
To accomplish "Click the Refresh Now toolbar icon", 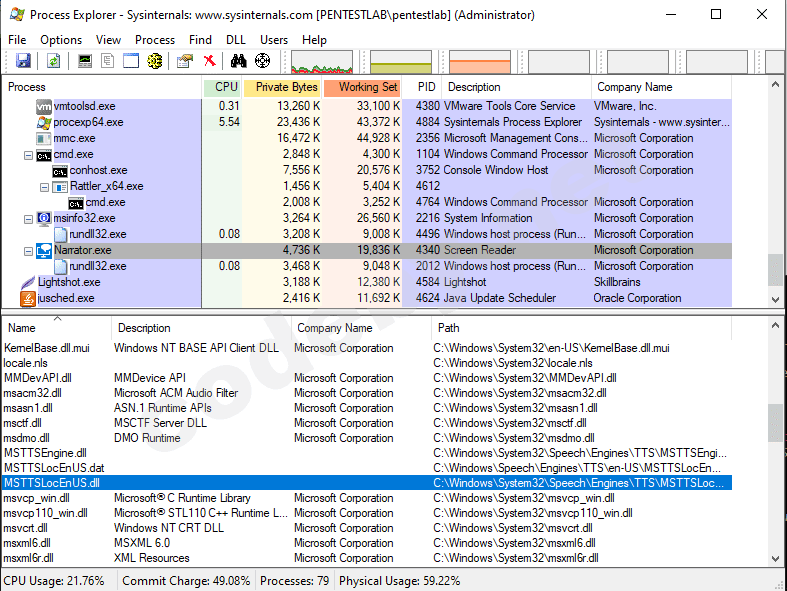I will tap(54, 61).
